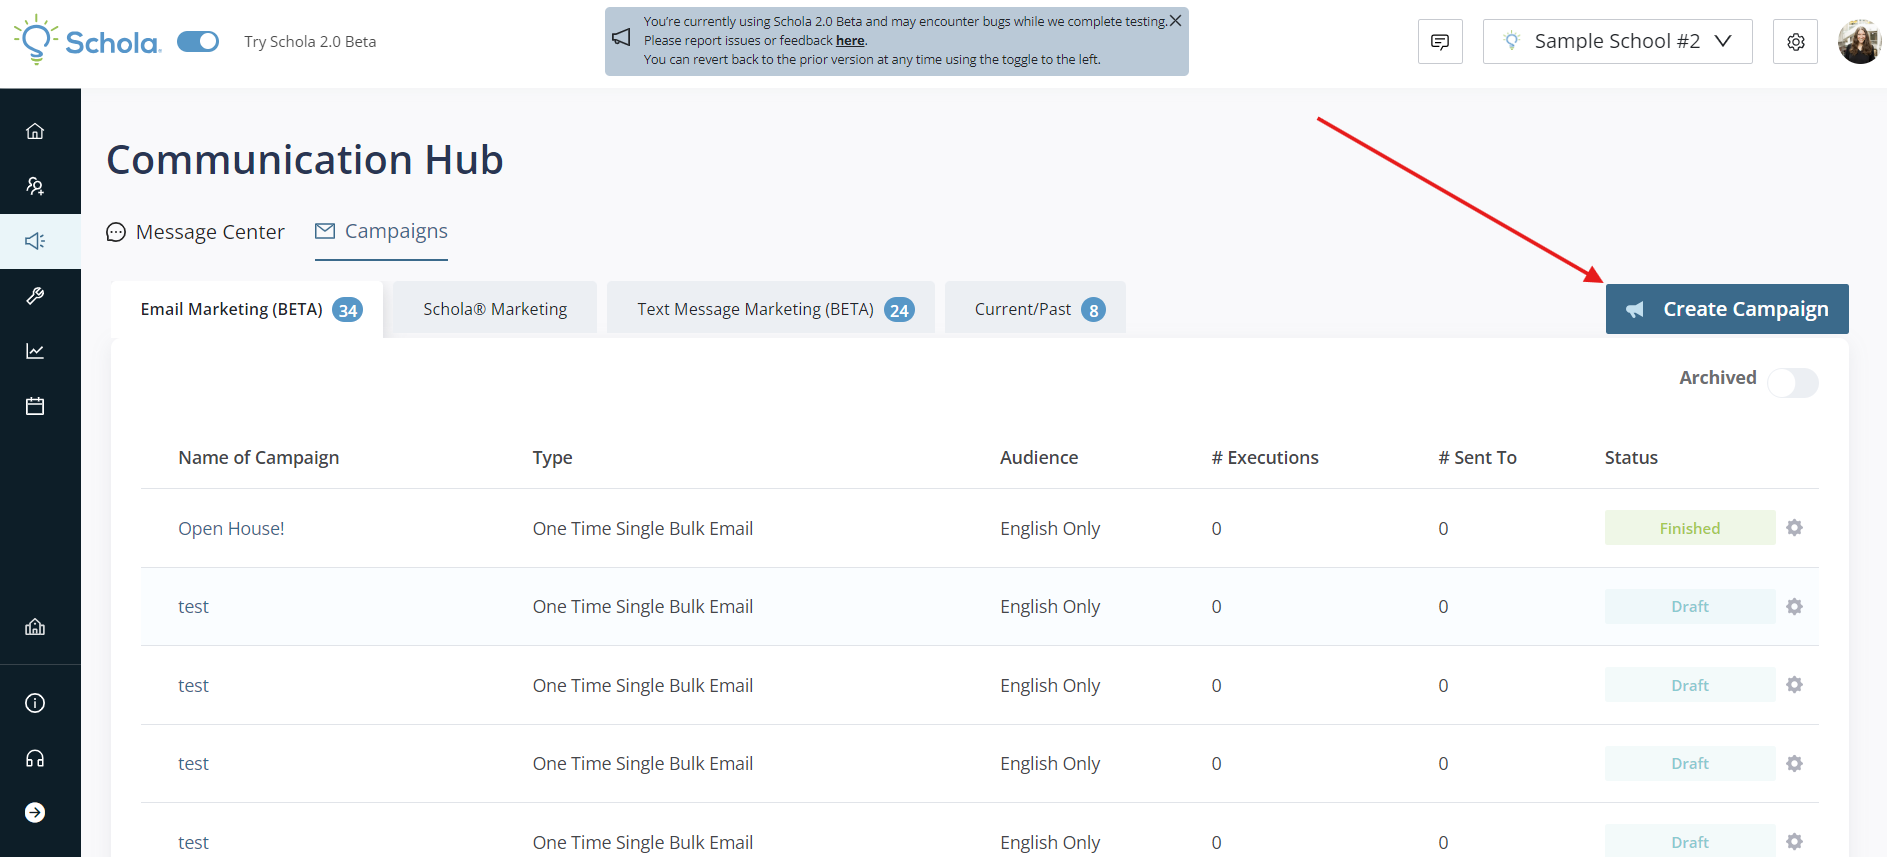Select Text Message Marketing (BETA) tab
This screenshot has height=857, width=1887.
pyautogui.click(x=771, y=309)
